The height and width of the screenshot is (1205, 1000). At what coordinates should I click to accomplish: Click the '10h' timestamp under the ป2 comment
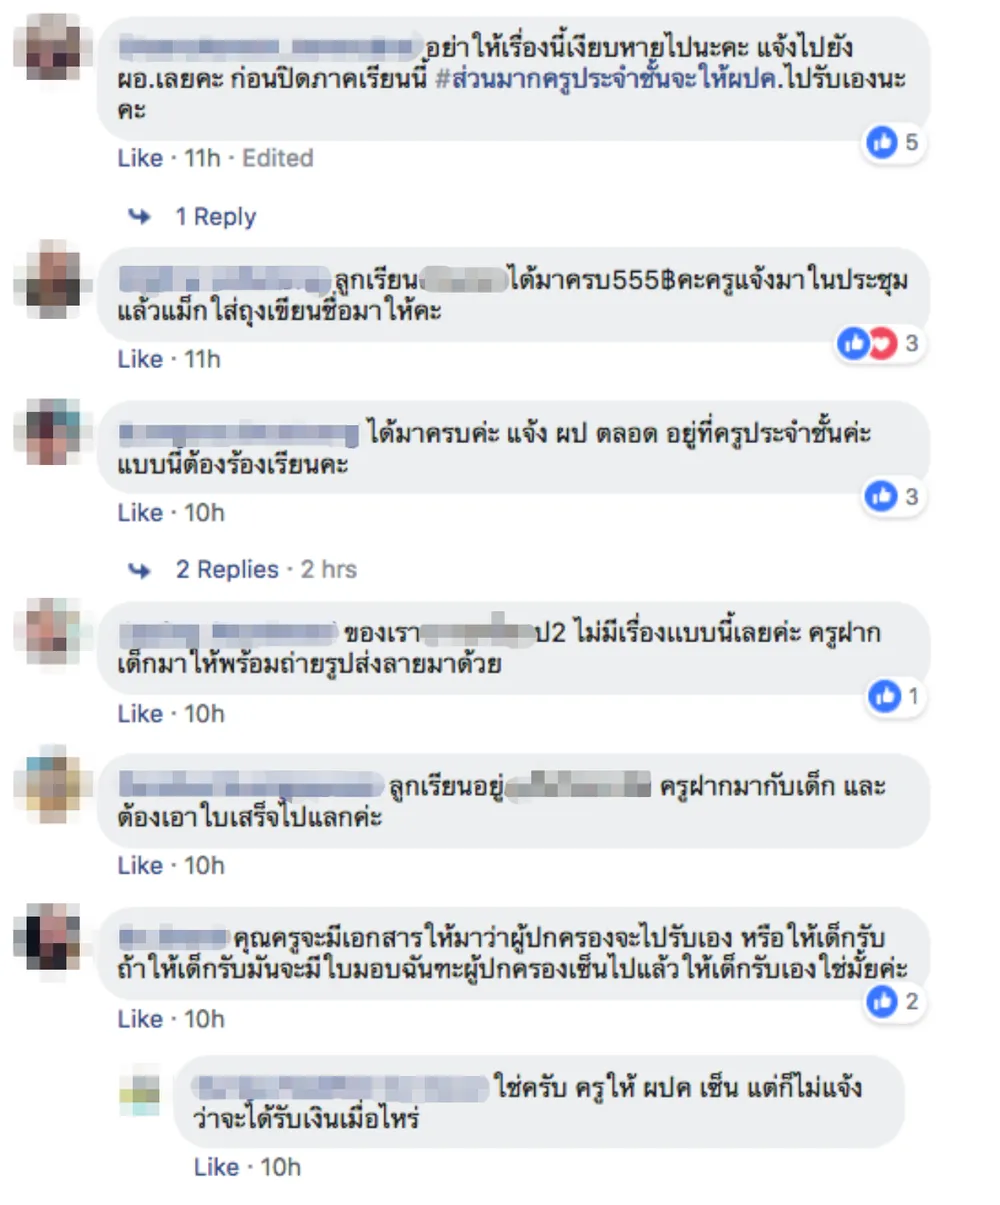coord(204,714)
